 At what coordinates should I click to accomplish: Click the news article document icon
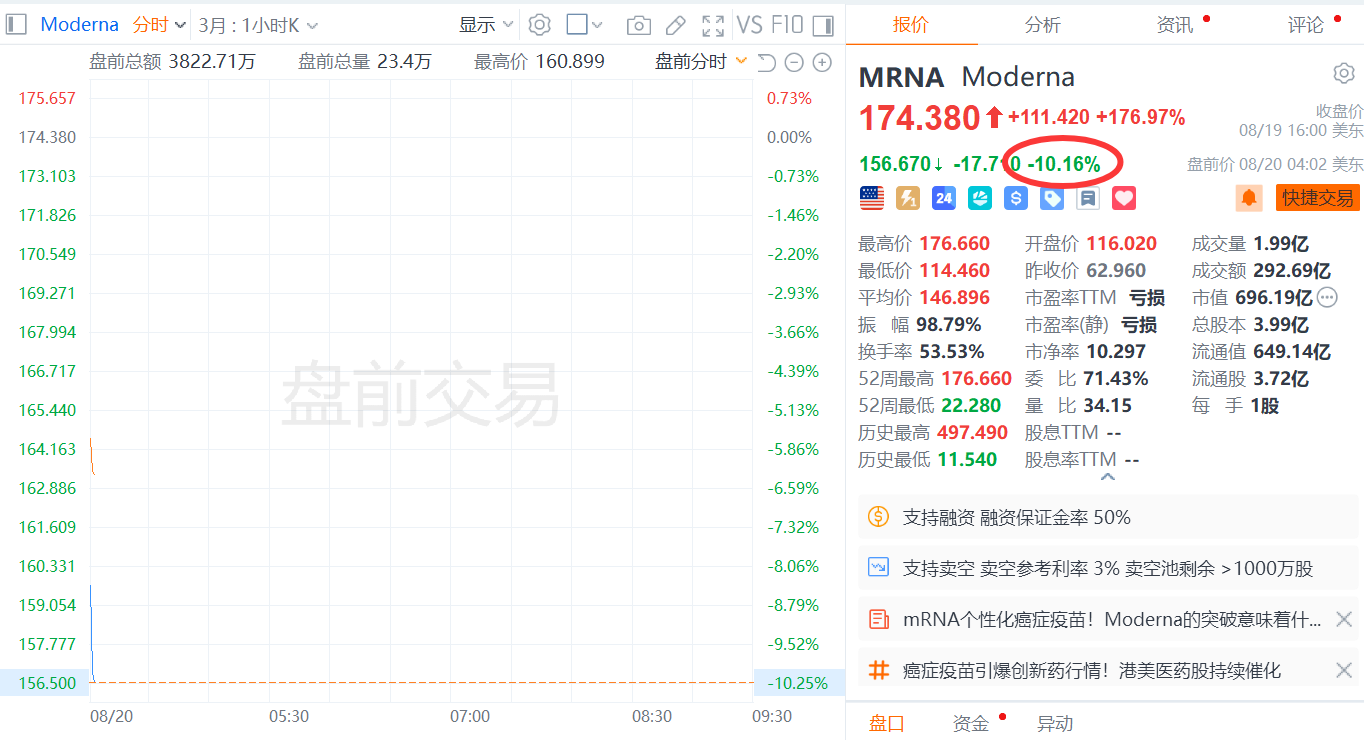878,619
